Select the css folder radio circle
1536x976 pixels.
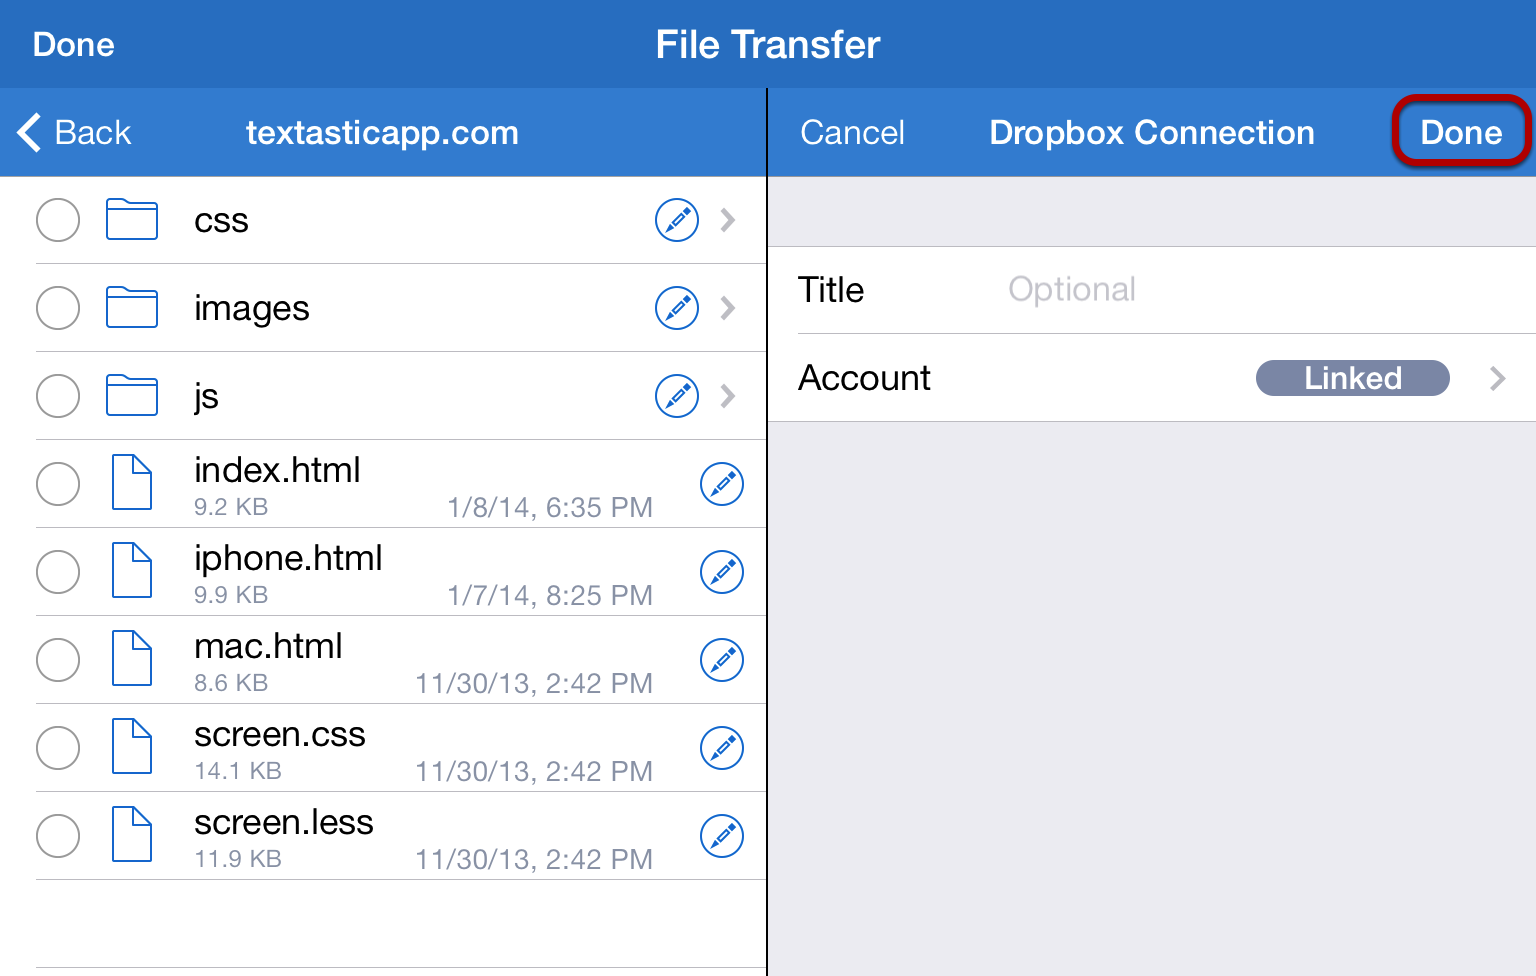(58, 220)
